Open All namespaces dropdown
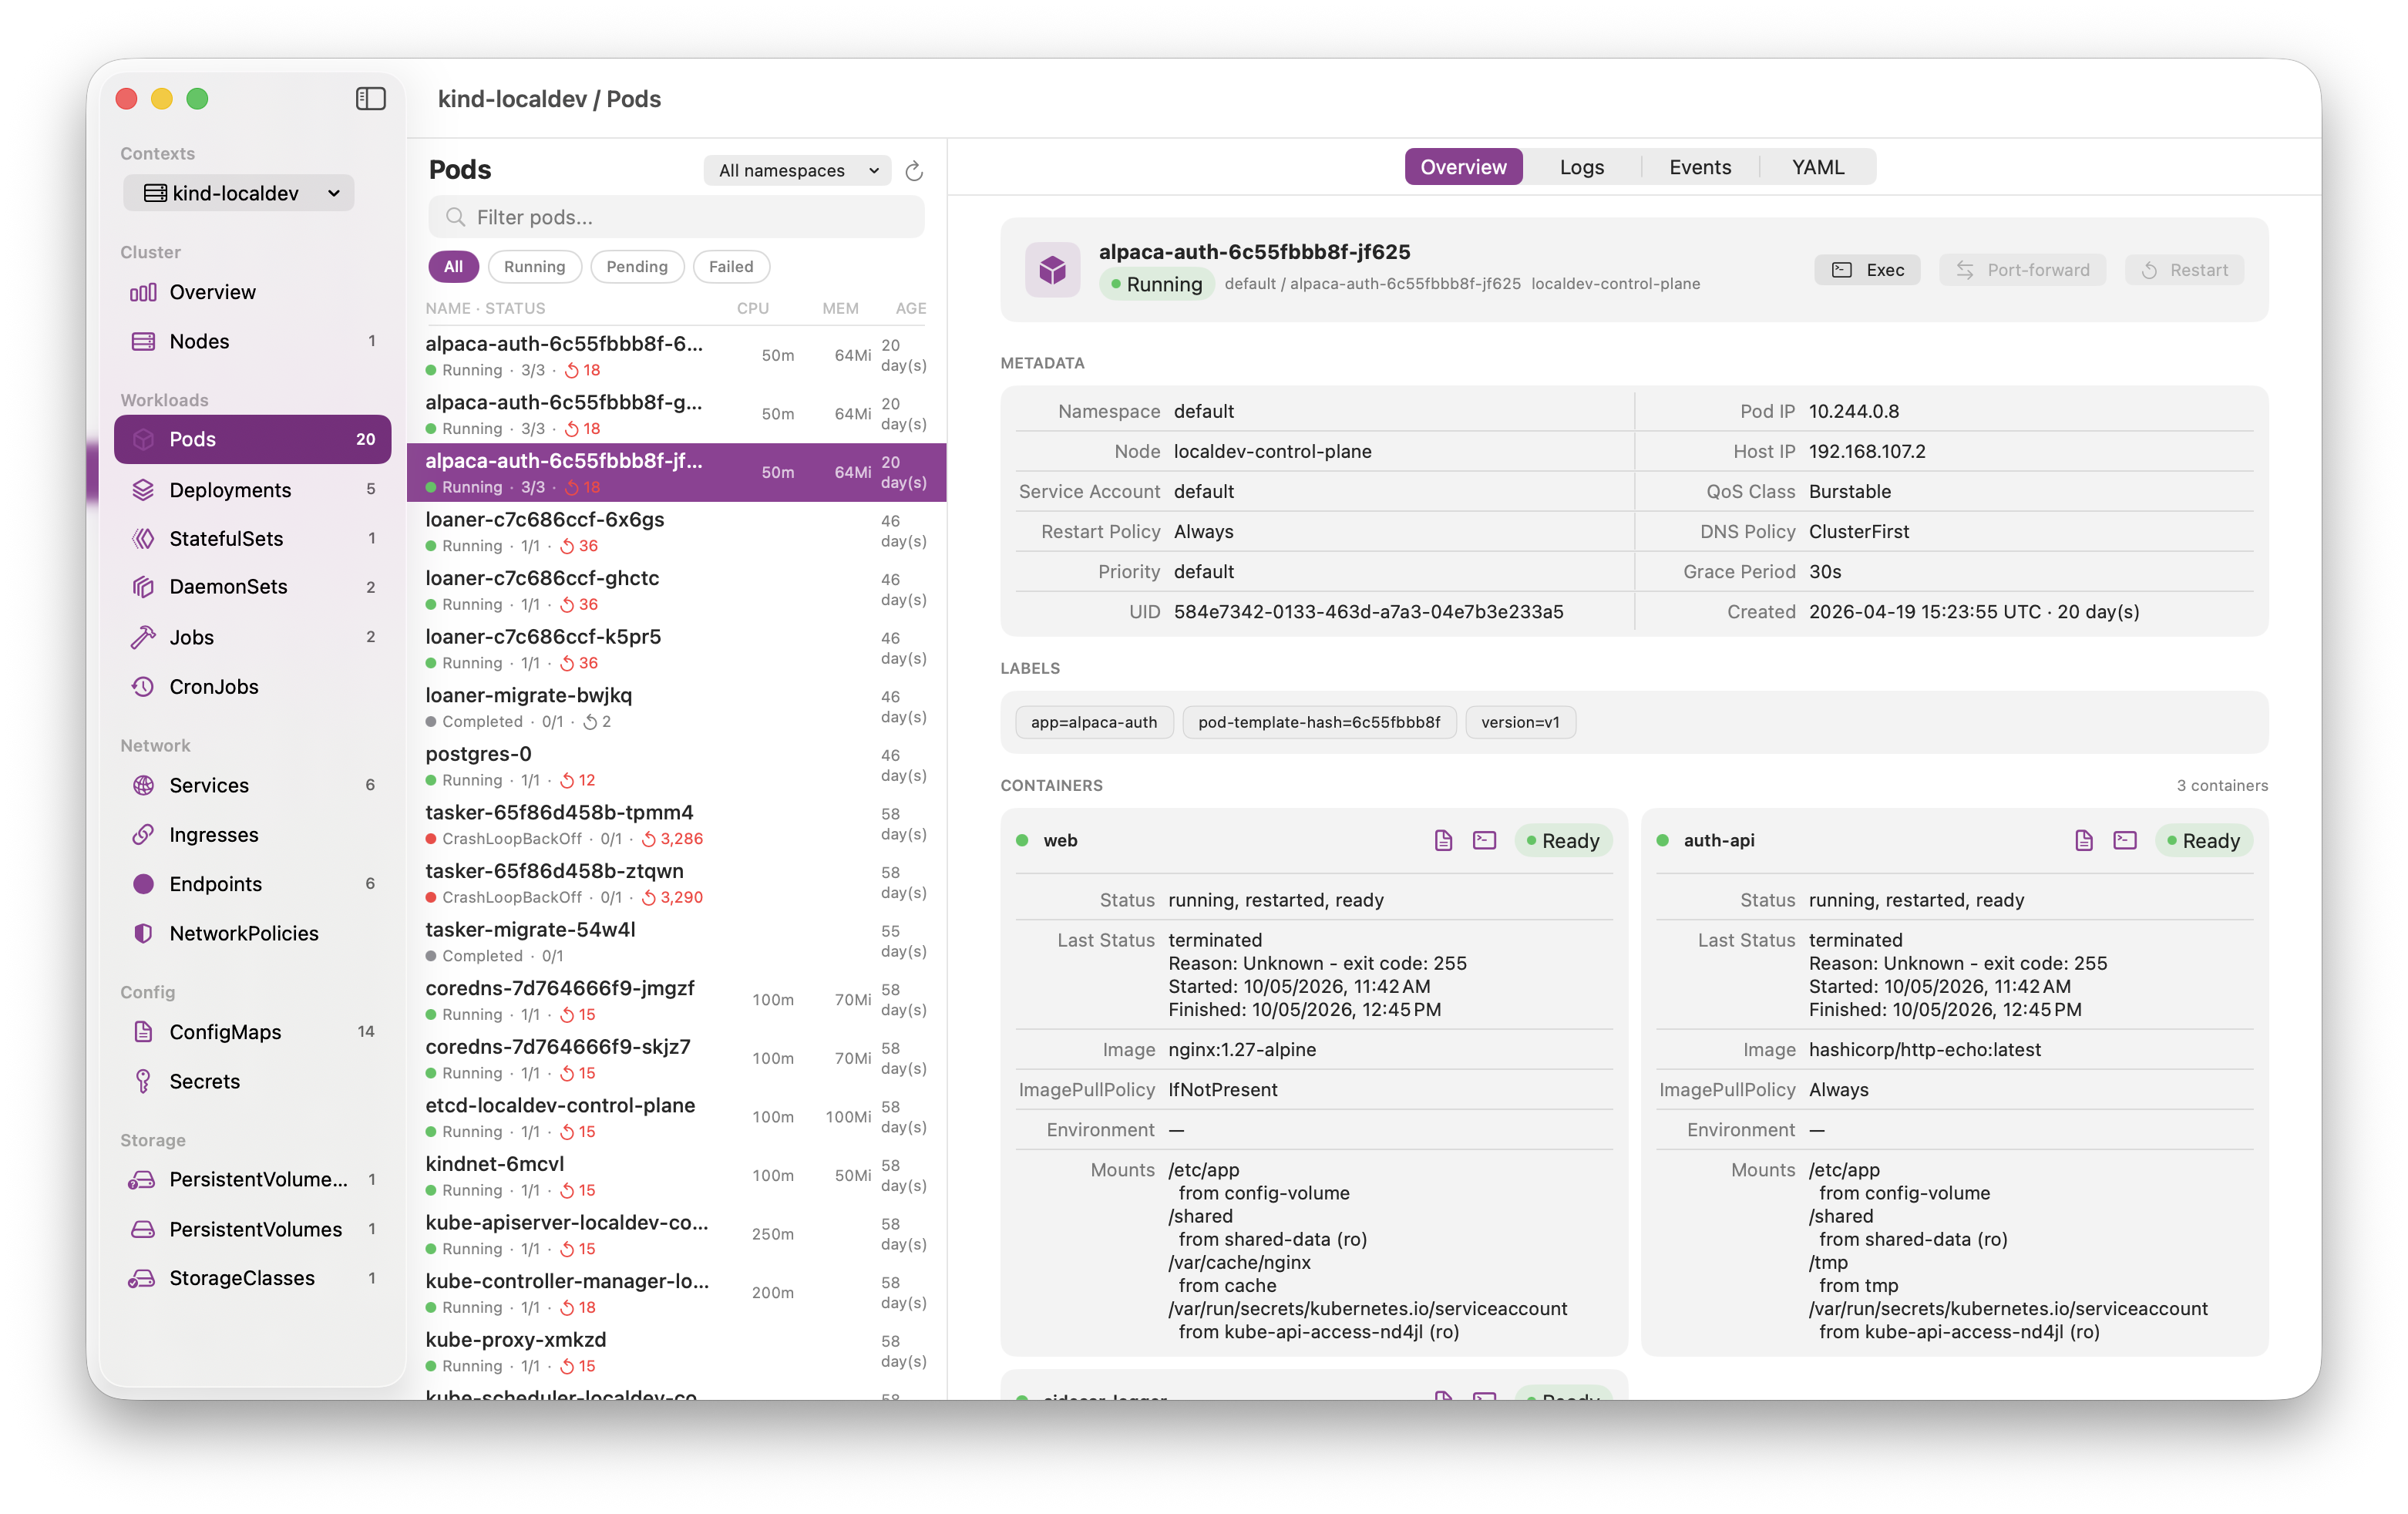This screenshot has width=2408, height=1514. pos(797,170)
